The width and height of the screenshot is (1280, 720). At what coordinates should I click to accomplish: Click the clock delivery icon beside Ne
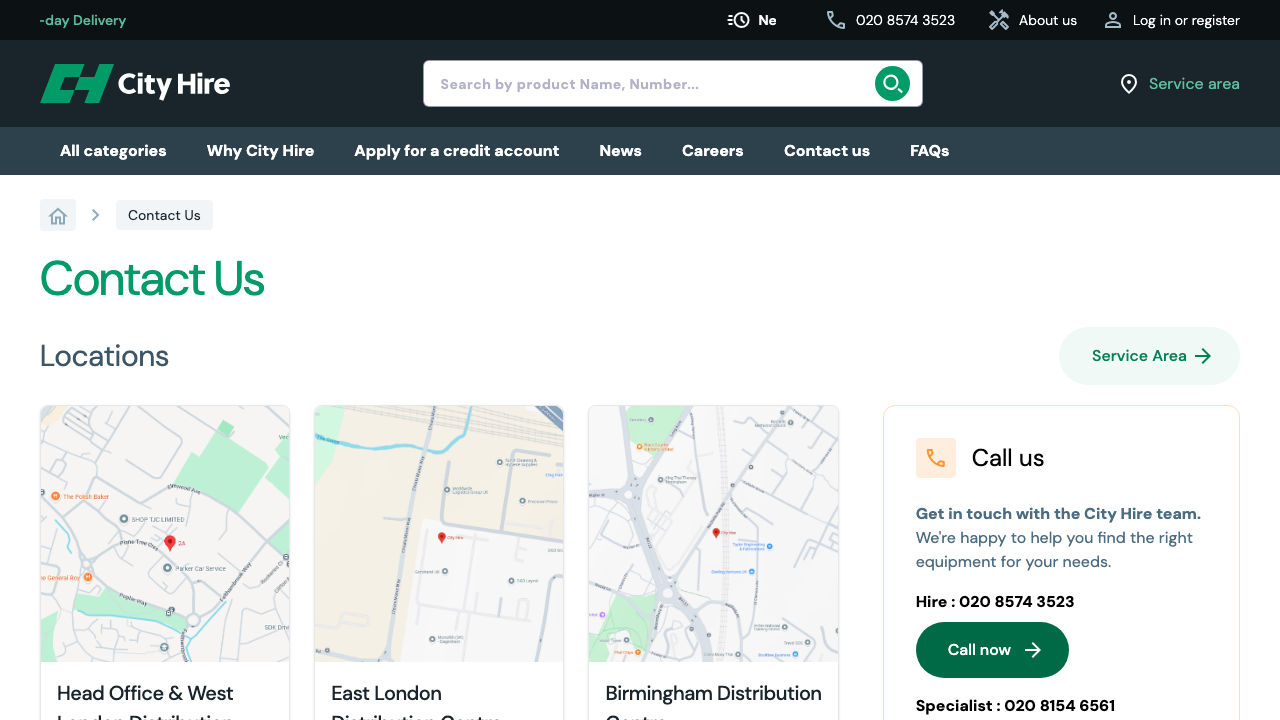click(x=738, y=20)
